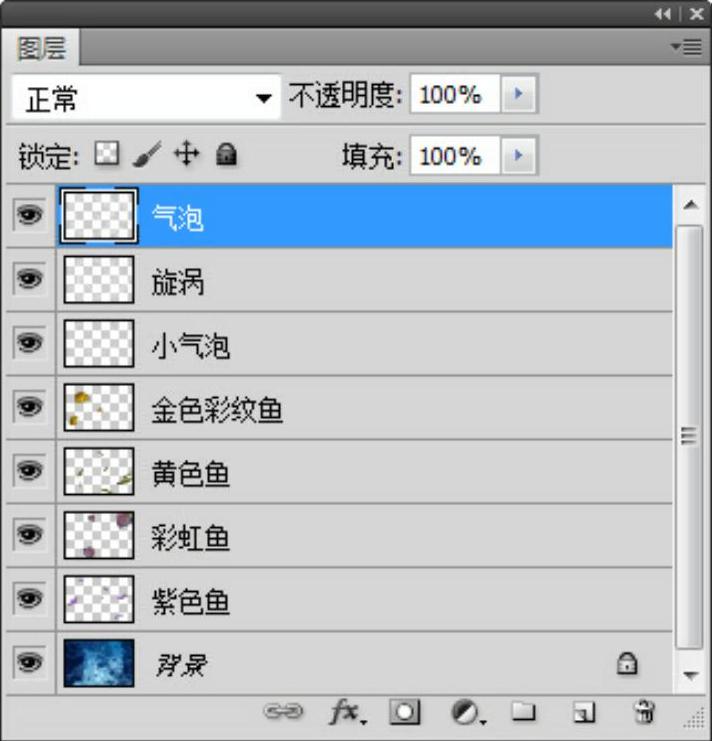The width and height of the screenshot is (712, 741).
Task: Add a layer mask
Action: click(x=405, y=711)
